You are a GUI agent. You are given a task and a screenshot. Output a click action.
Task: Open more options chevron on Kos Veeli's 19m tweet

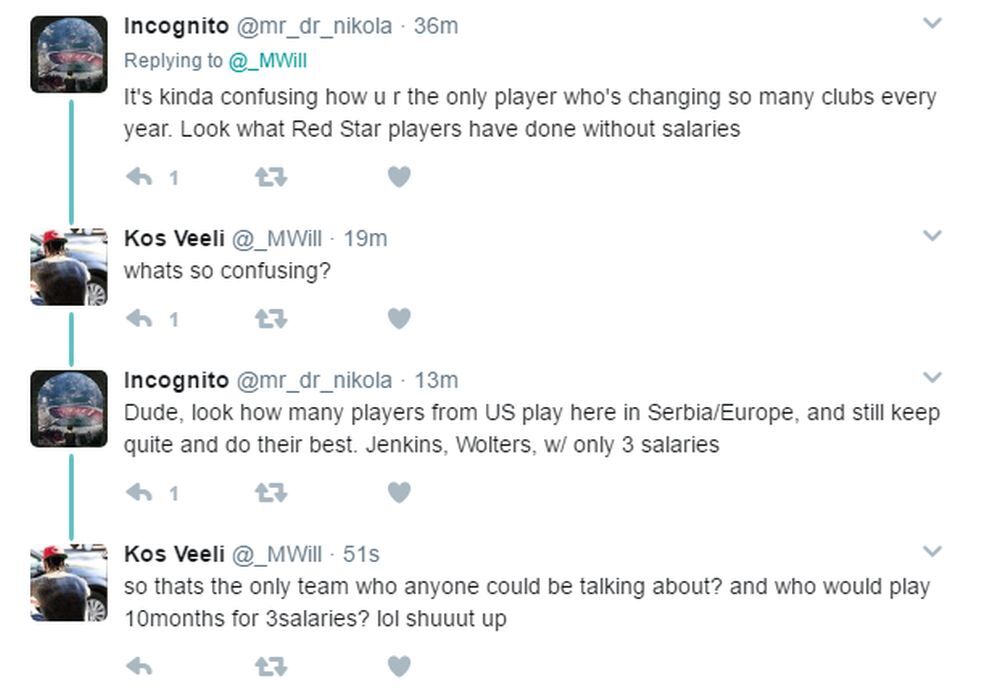pos(932,236)
